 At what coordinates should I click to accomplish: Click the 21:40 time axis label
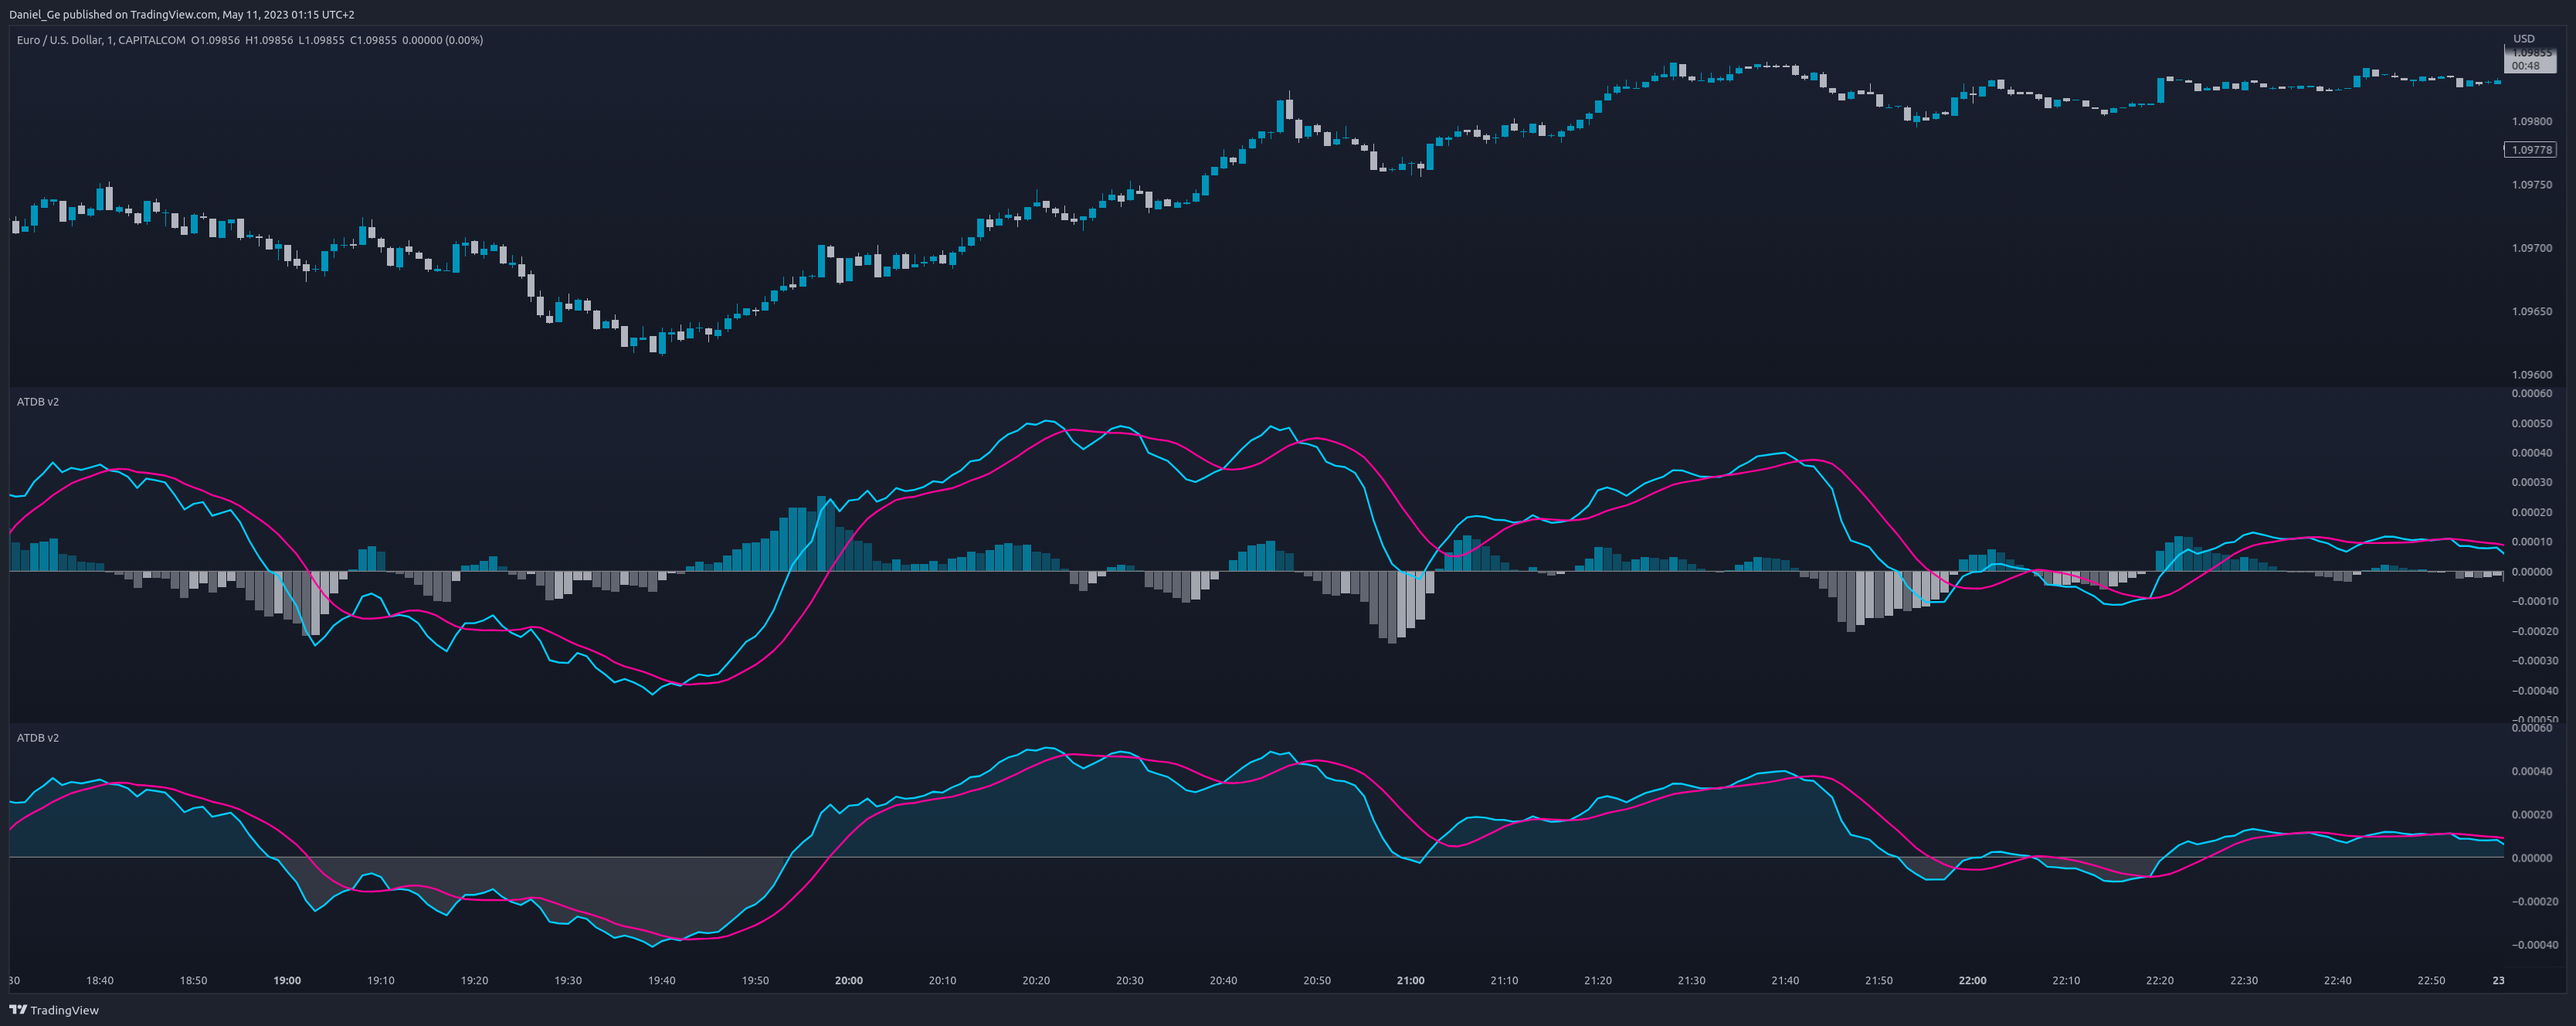1785,981
